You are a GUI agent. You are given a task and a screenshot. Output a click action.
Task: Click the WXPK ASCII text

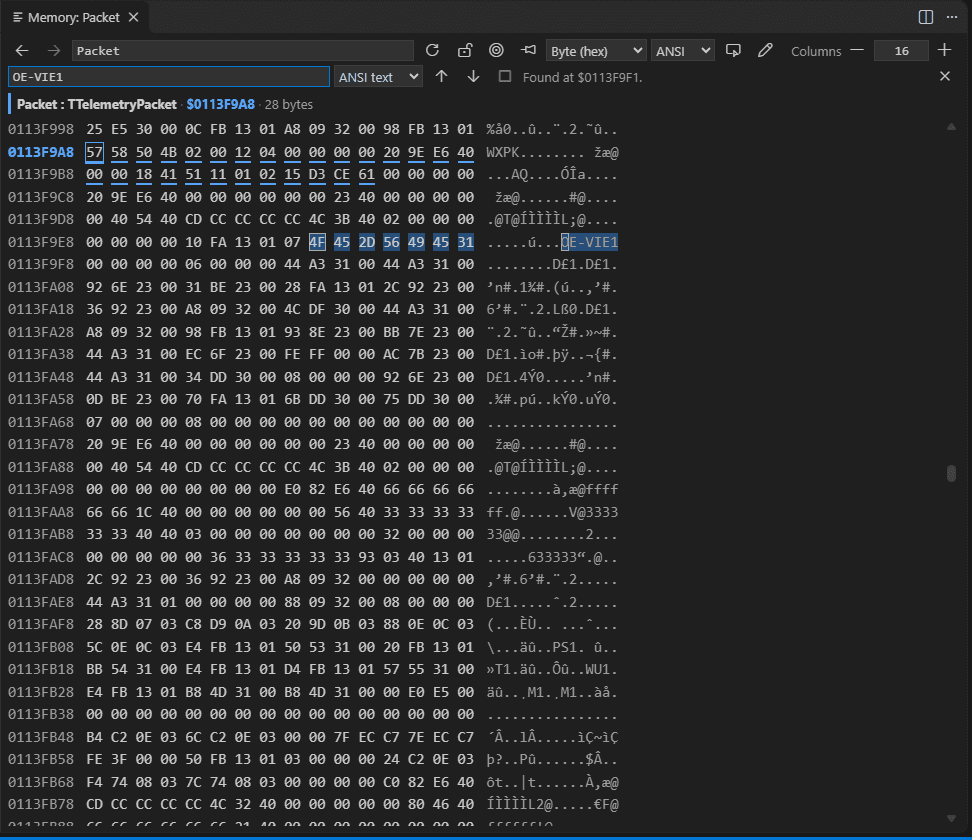click(503, 153)
